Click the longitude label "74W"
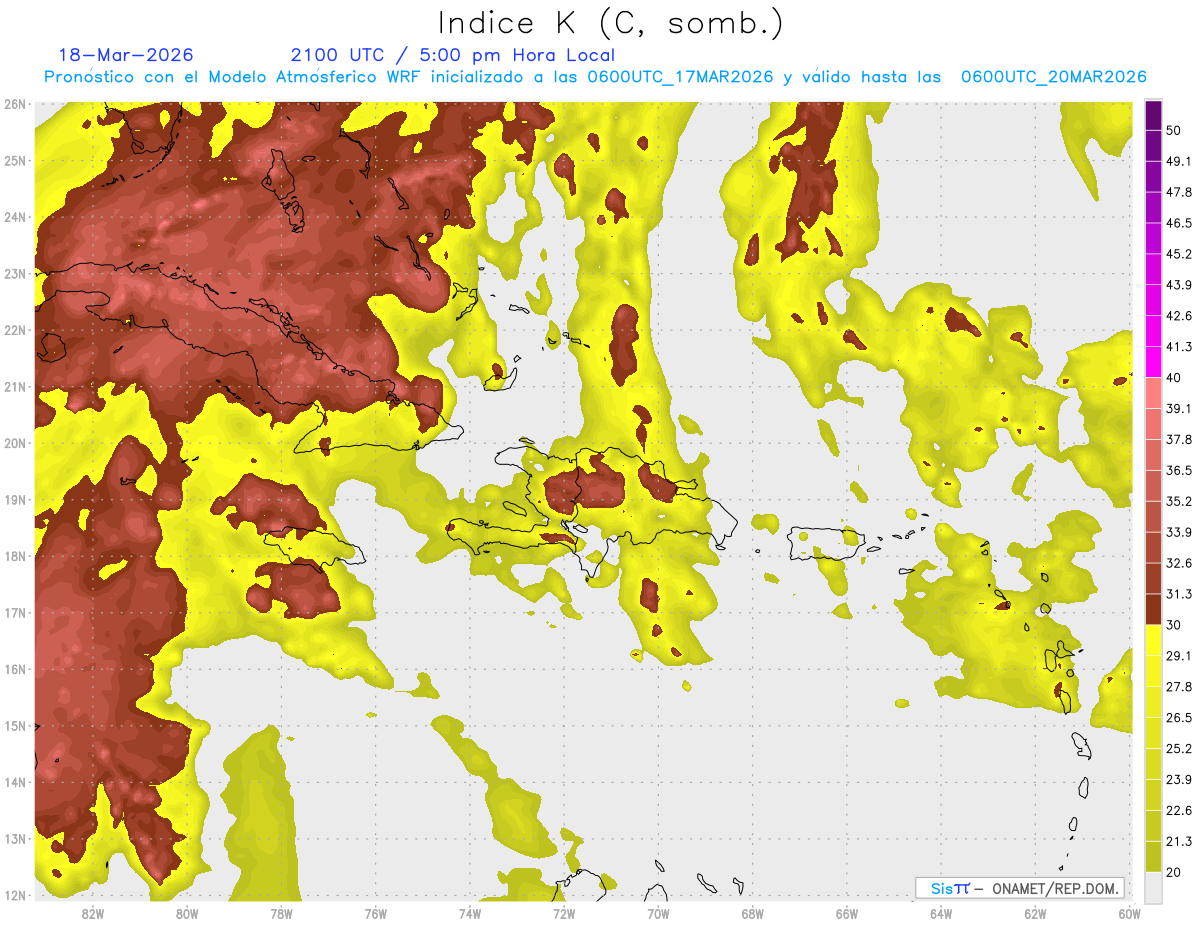This screenshot has width=1200, height=927. pyautogui.click(x=469, y=914)
